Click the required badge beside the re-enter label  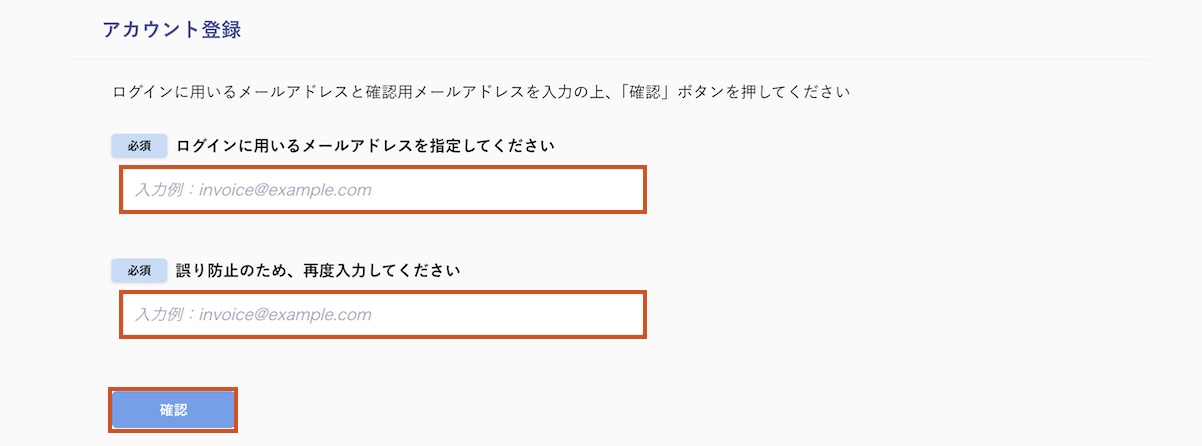pyautogui.click(x=139, y=270)
